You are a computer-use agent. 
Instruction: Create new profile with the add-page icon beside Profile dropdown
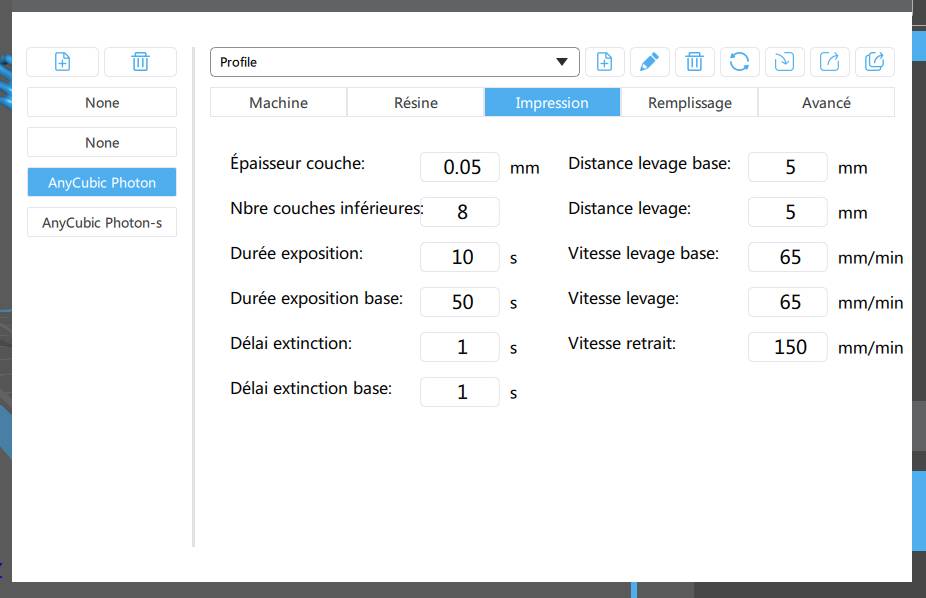click(604, 62)
